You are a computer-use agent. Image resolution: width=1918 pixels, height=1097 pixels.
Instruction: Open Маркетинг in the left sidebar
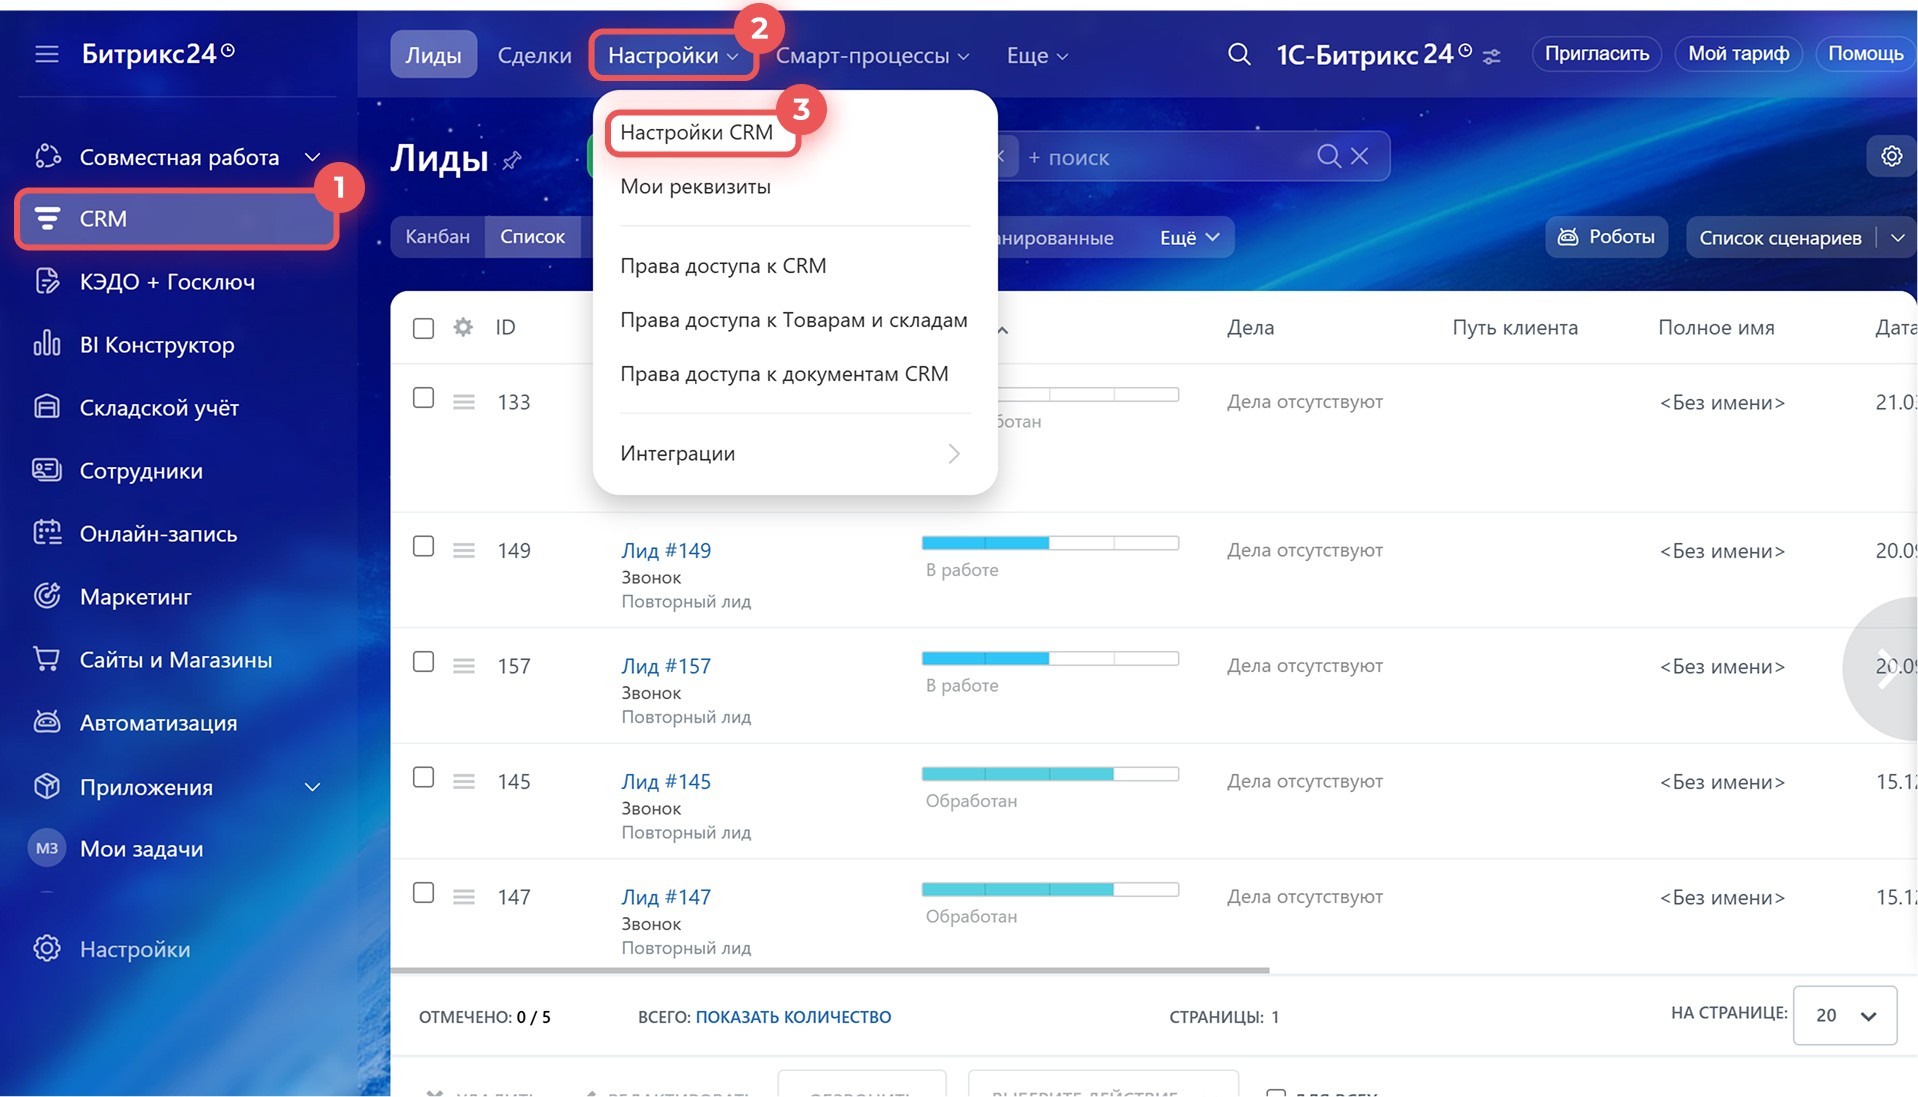coord(135,597)
